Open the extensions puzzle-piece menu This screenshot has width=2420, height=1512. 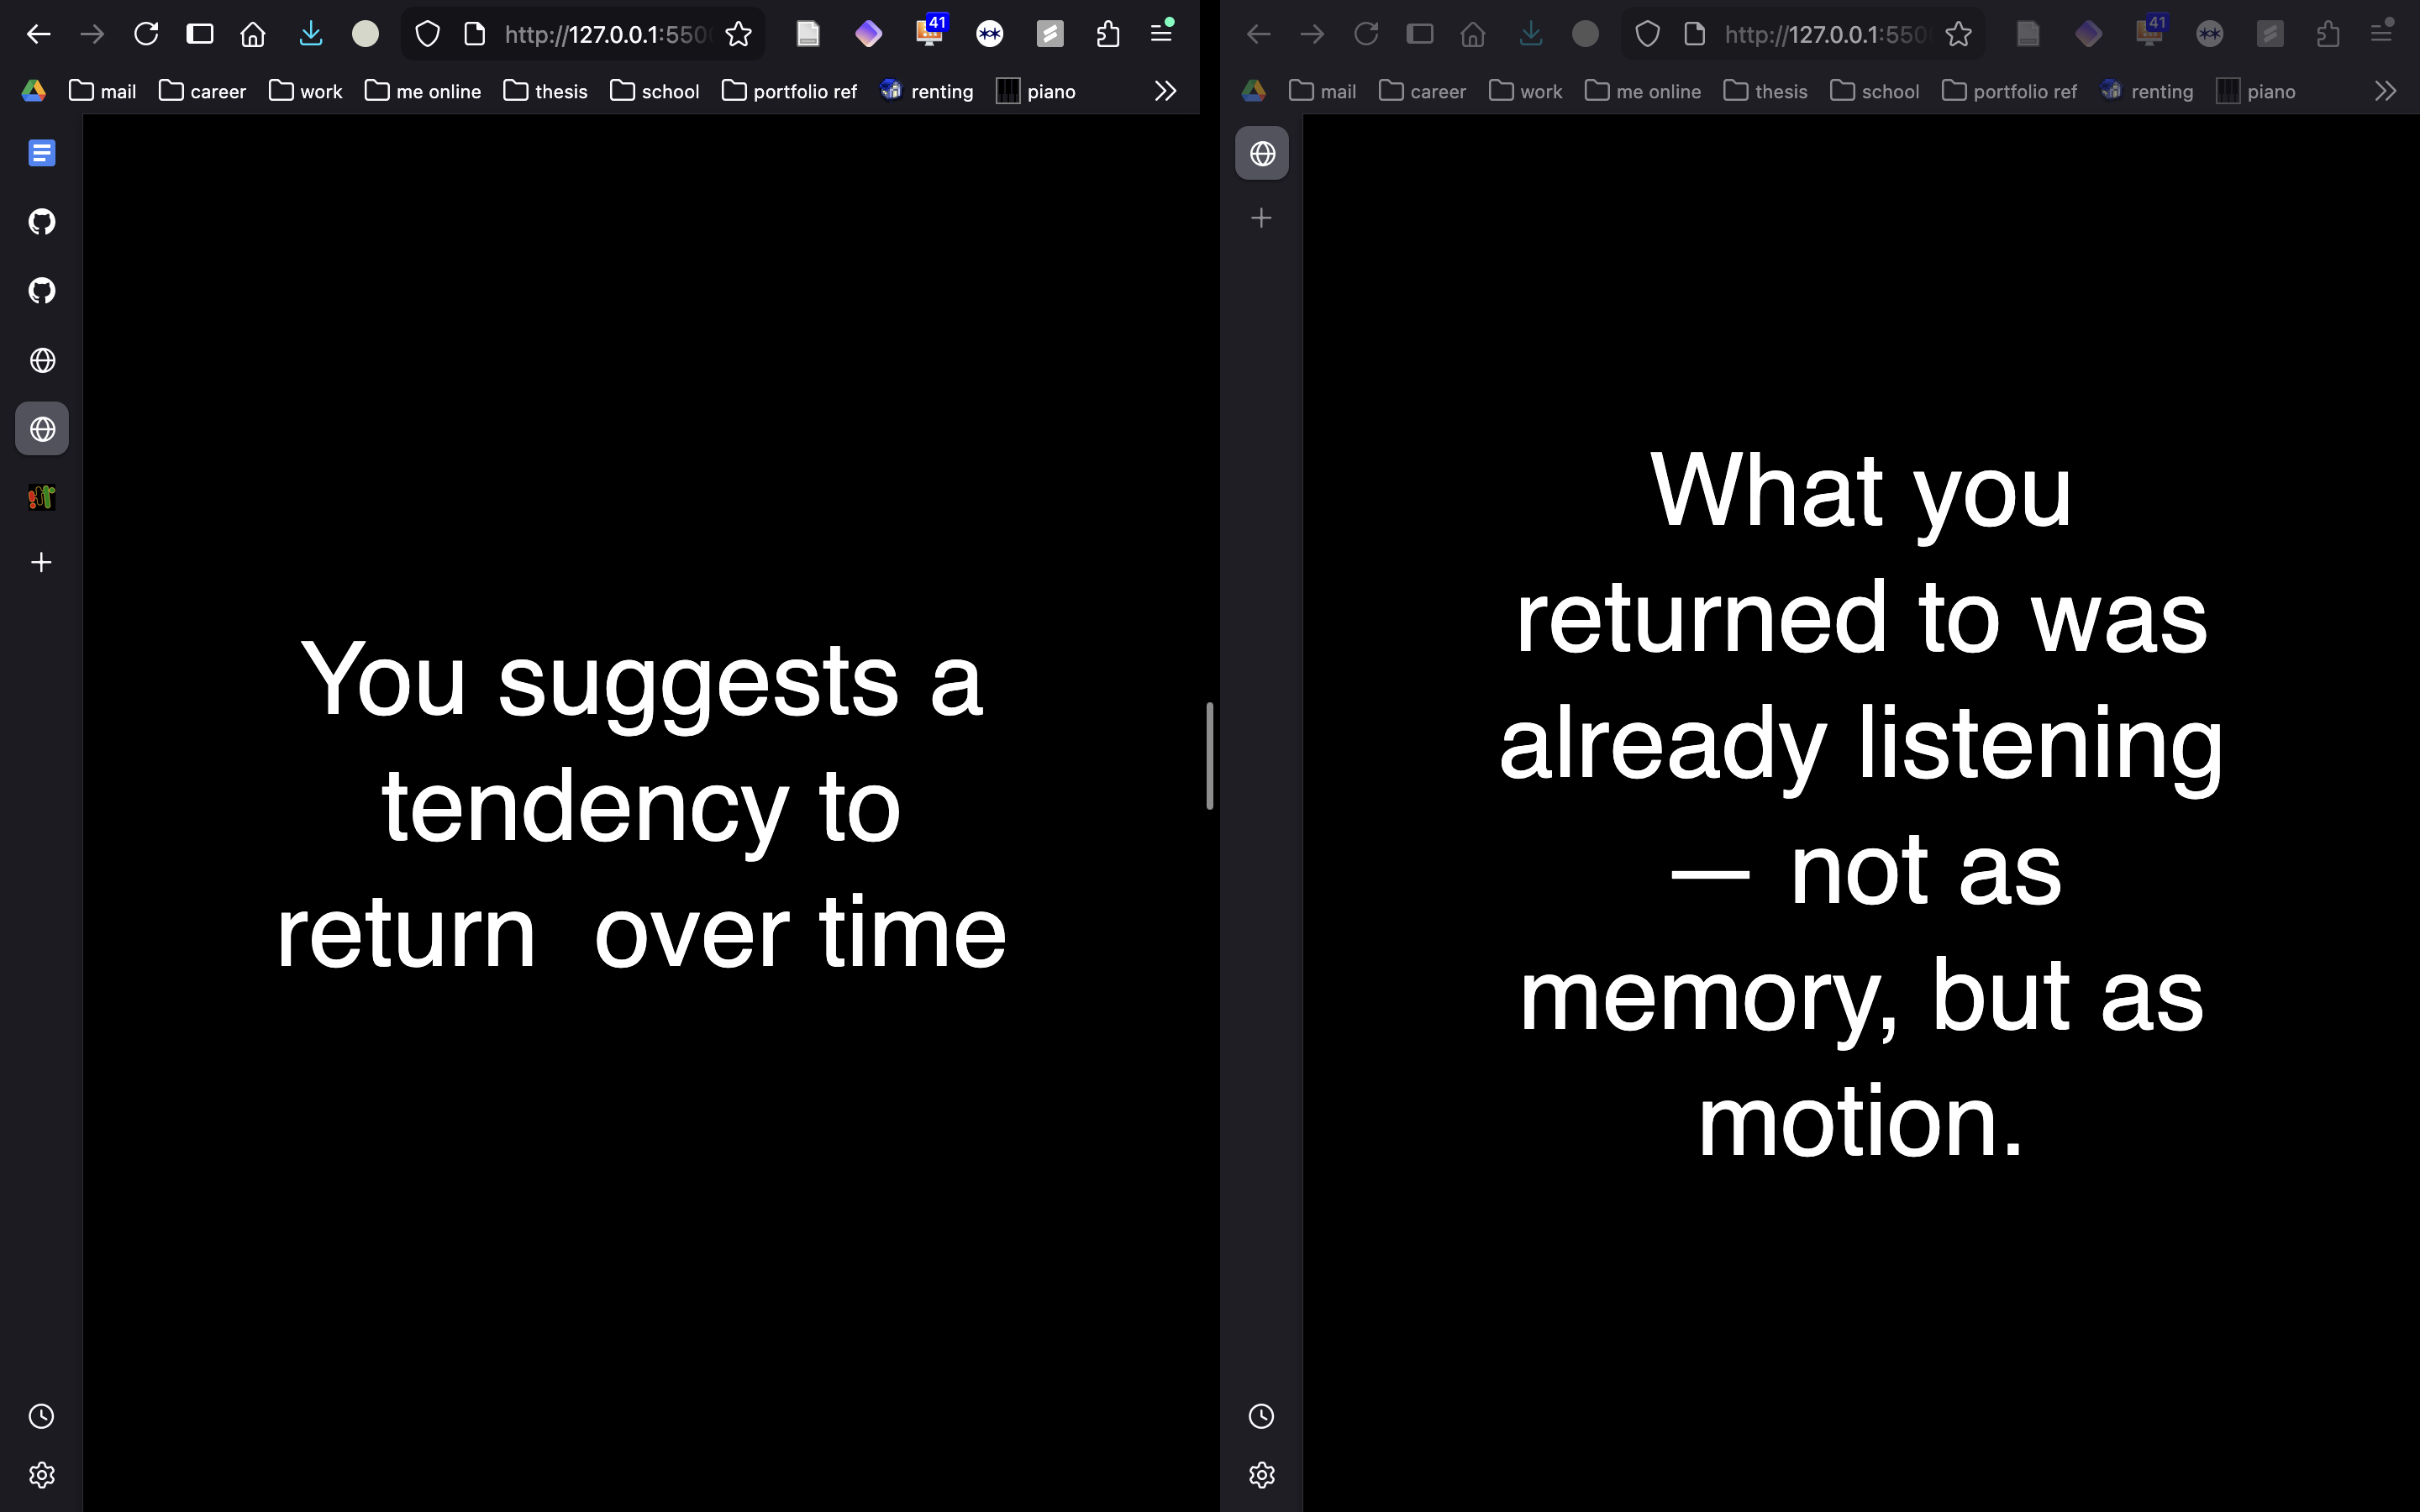click(x=1106, y=33)
